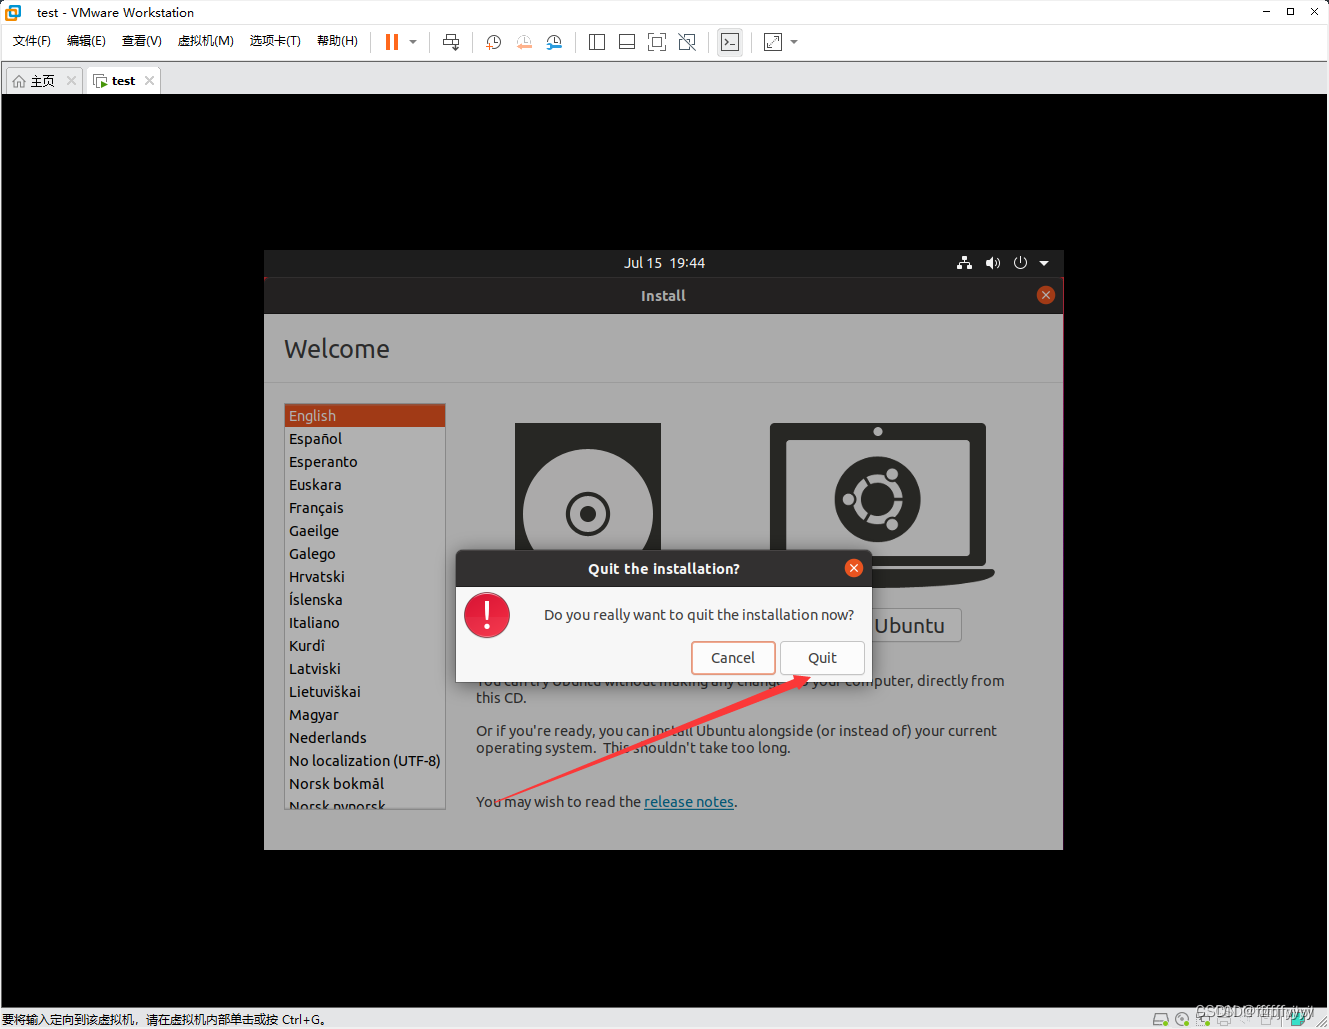Viewport: 1329px width, 1029px height.
Task: Open the release notes link
Action: [x=689, y=802]
